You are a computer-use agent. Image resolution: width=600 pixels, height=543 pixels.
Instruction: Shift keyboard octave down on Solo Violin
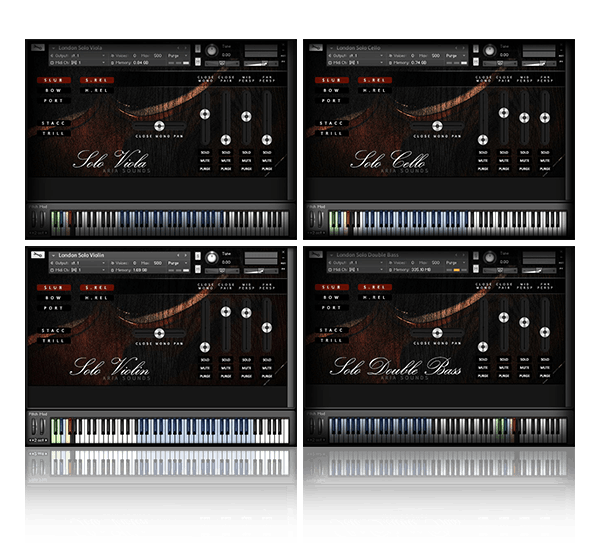point(31,440)
